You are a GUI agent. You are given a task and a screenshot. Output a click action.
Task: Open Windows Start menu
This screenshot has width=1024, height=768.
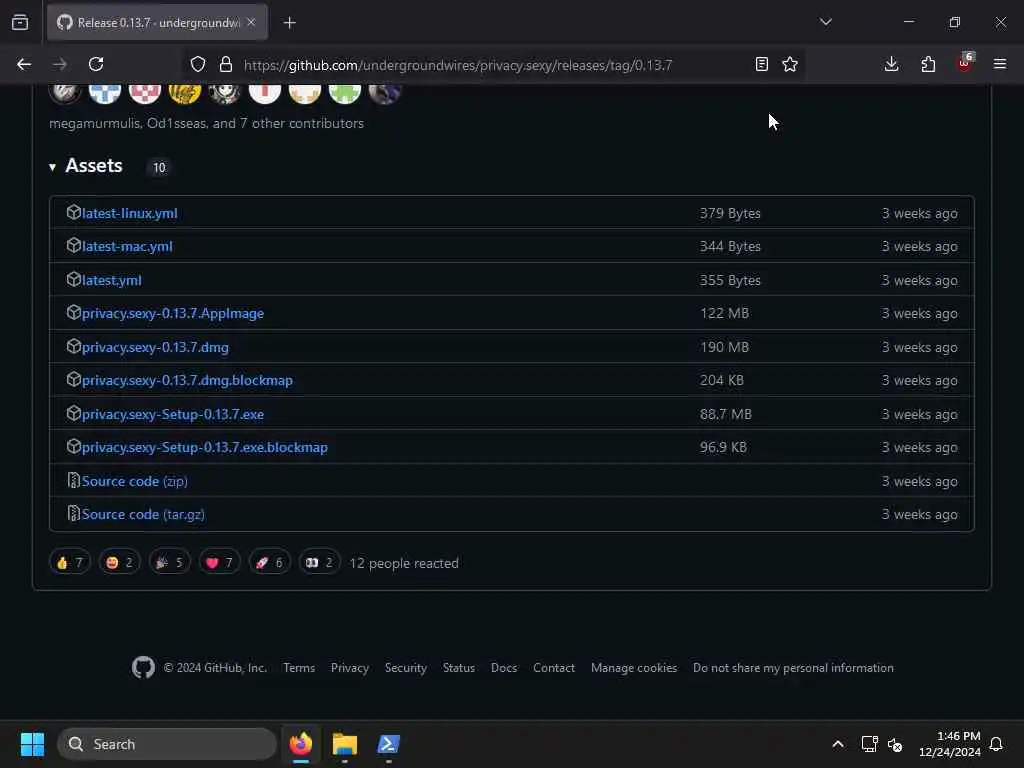point(32,744)
